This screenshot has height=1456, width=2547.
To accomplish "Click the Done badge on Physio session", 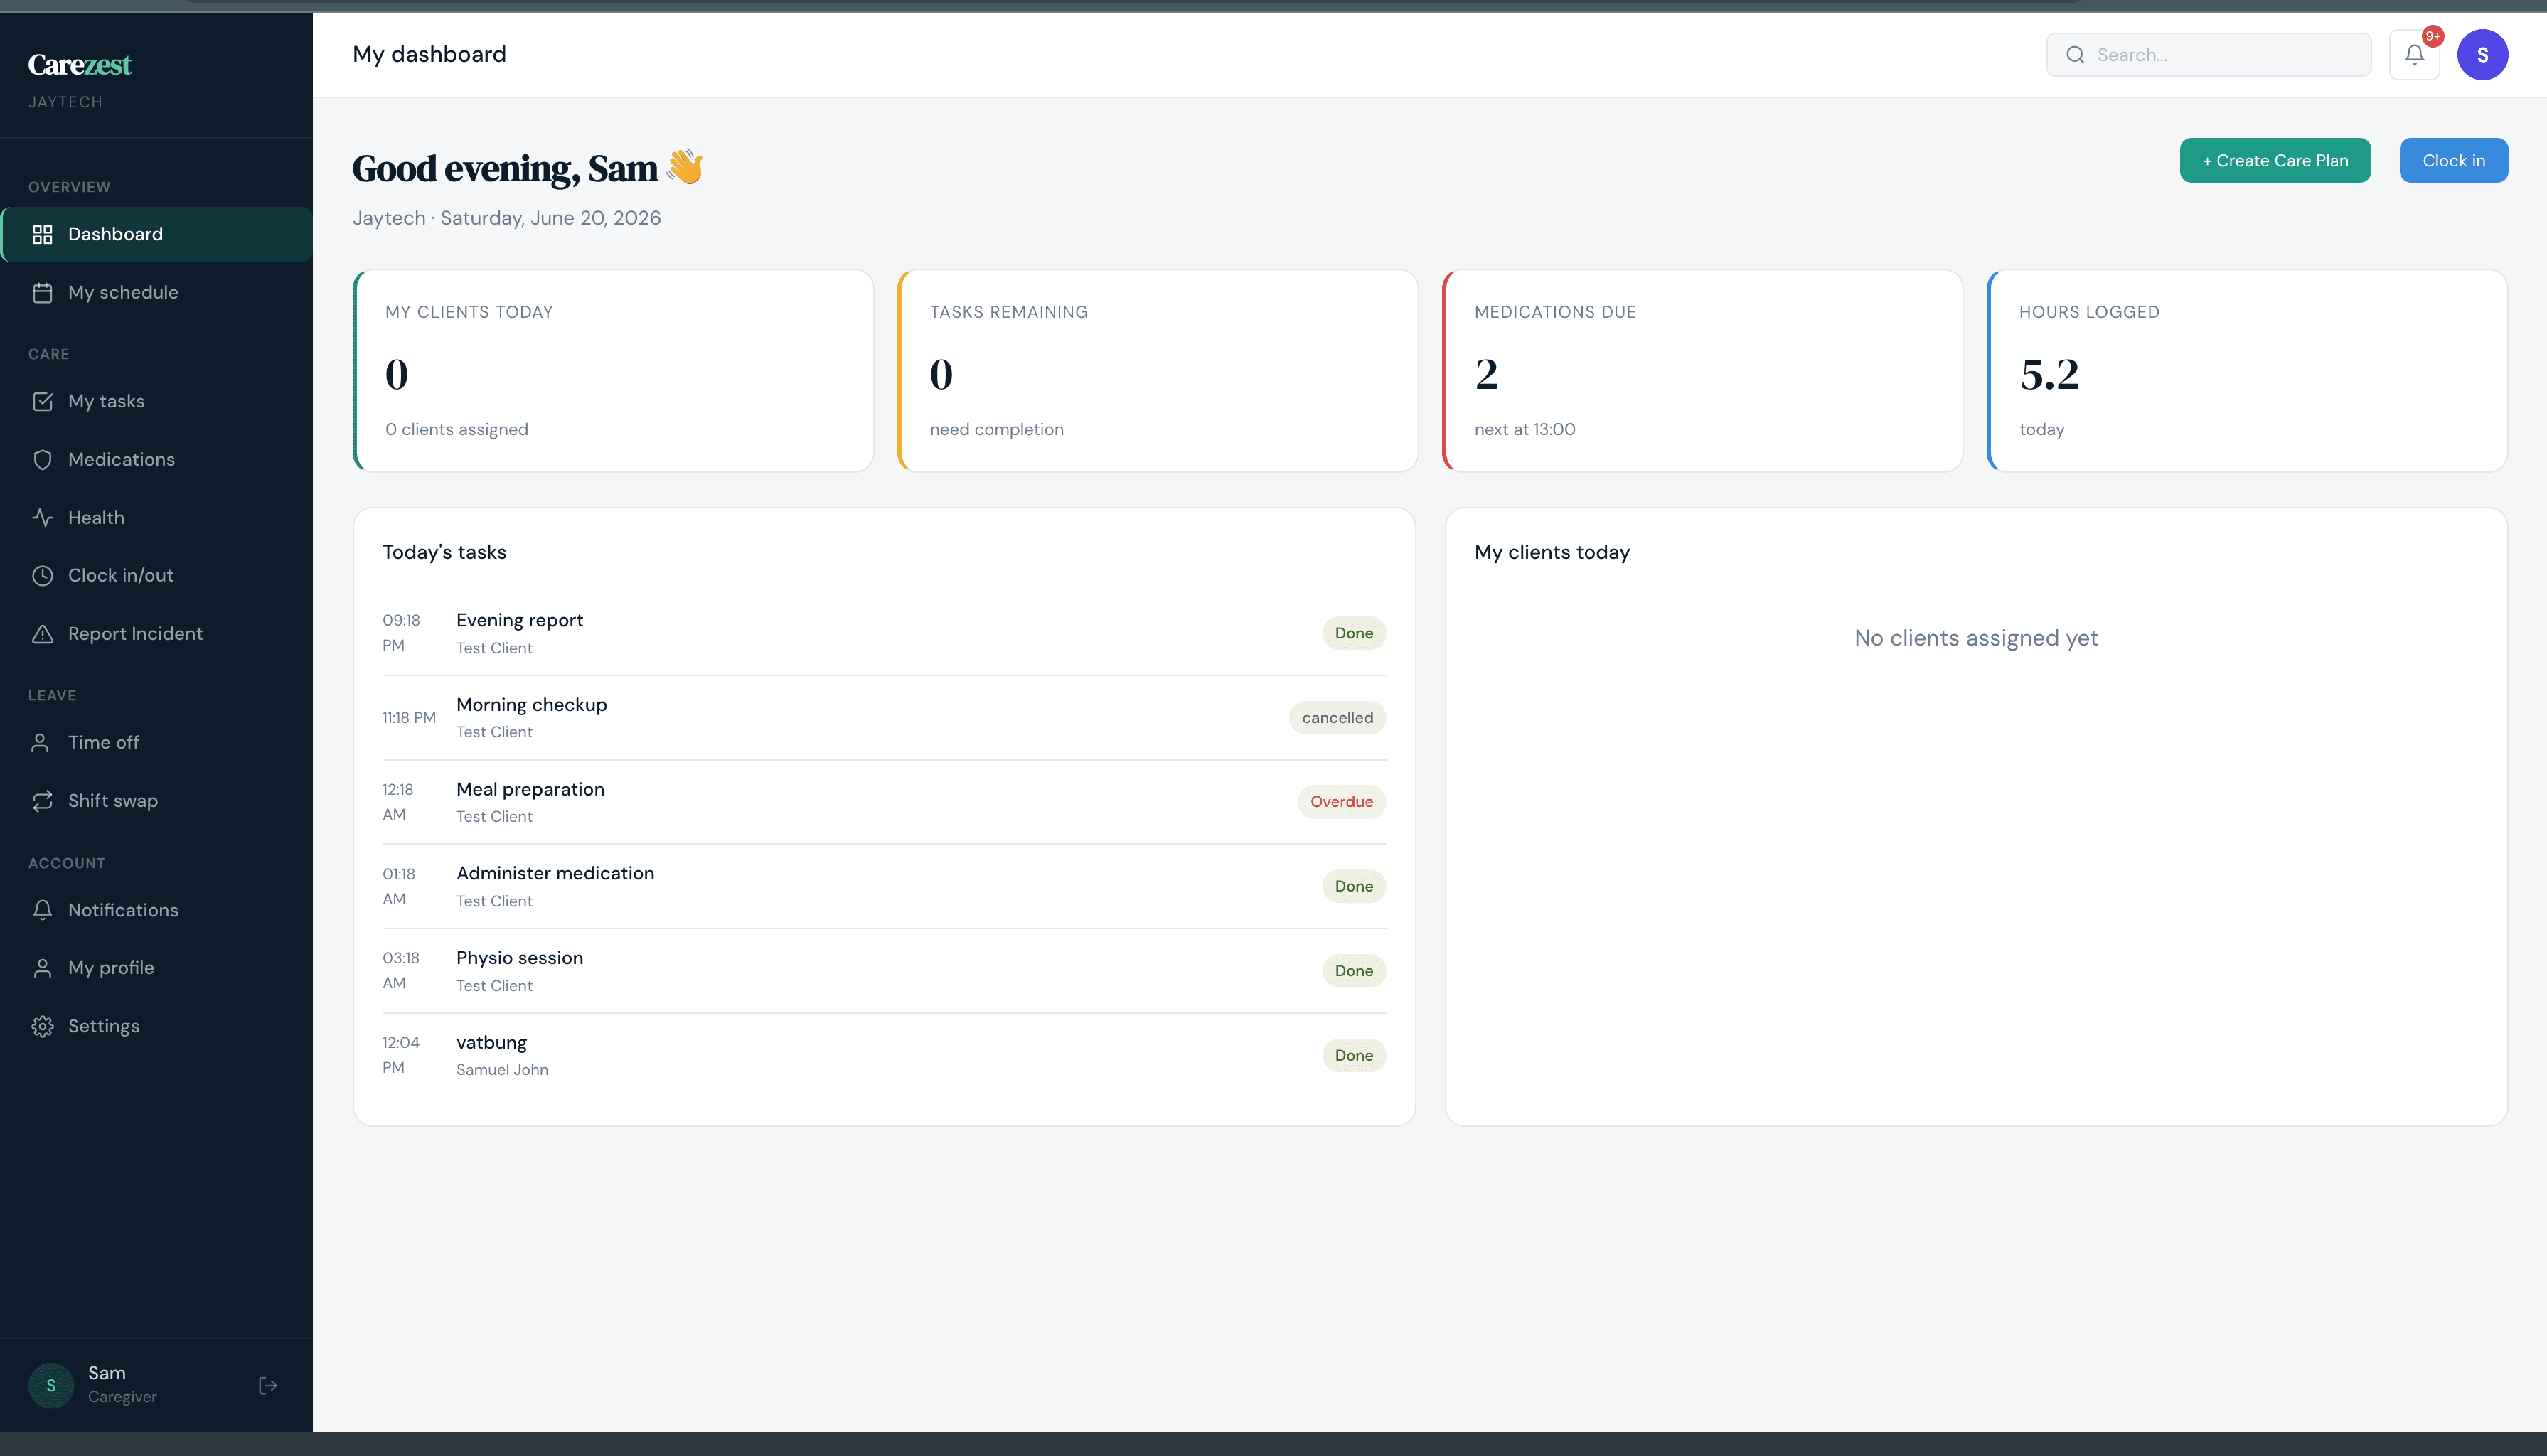I will click(x=1354, y=971).
